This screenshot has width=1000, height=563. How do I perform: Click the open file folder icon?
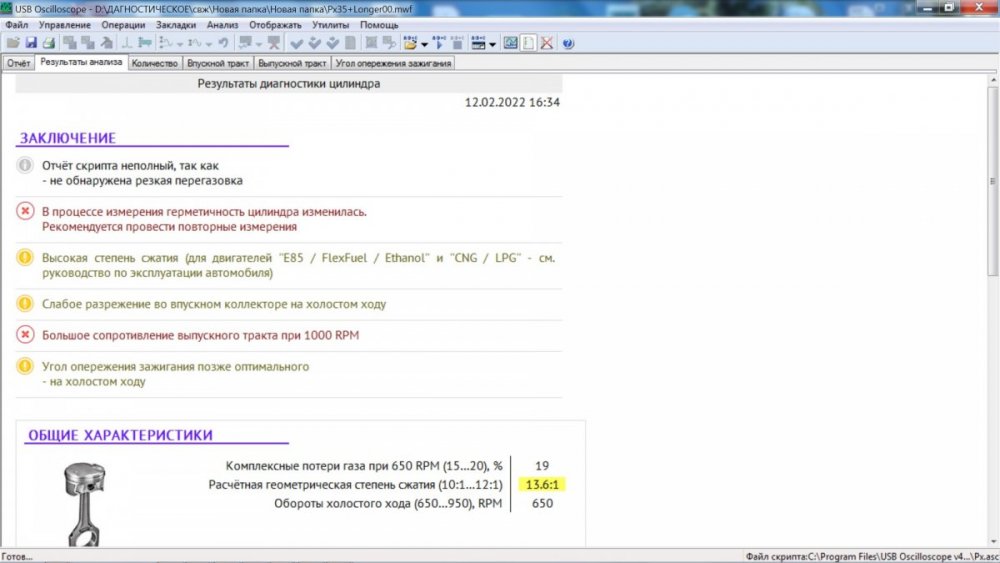coord(13,43)
